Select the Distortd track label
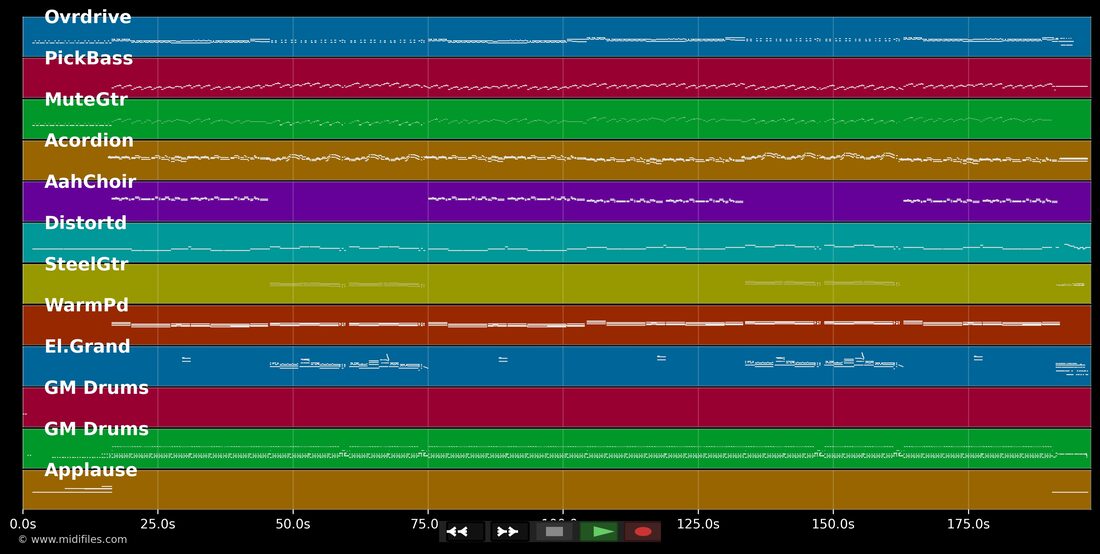Image resolution: width=1100 pixels, height=554 pixels. (x=86, y=223)
